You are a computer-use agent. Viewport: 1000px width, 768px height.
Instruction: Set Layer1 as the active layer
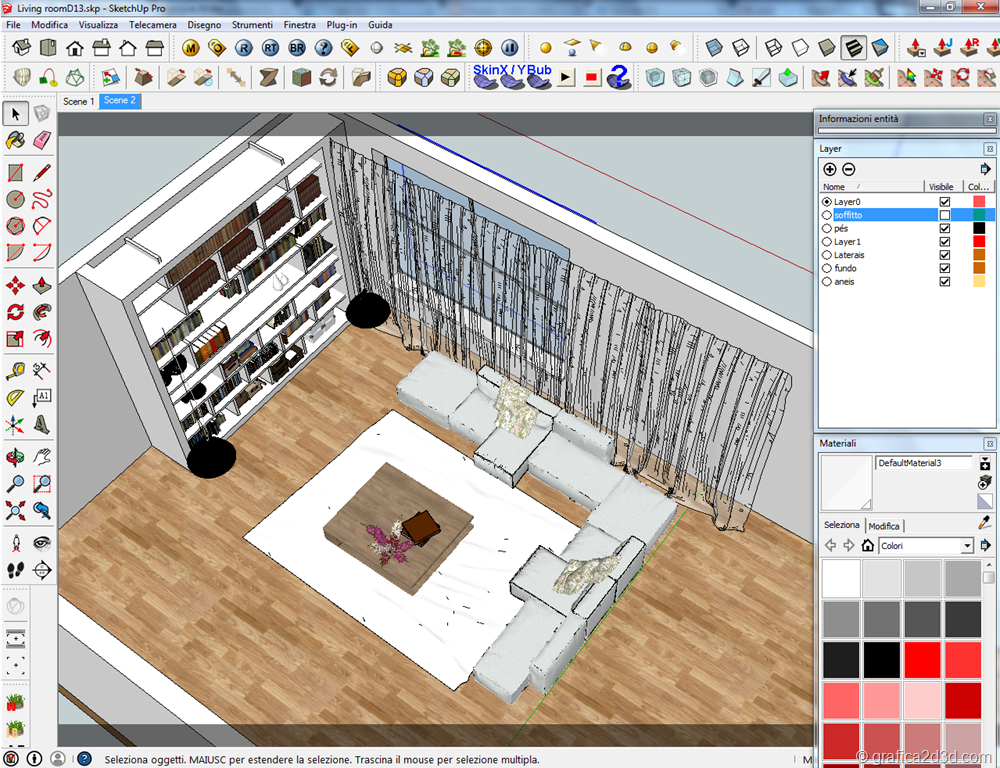pyautogui.click(x=826, y=242)
